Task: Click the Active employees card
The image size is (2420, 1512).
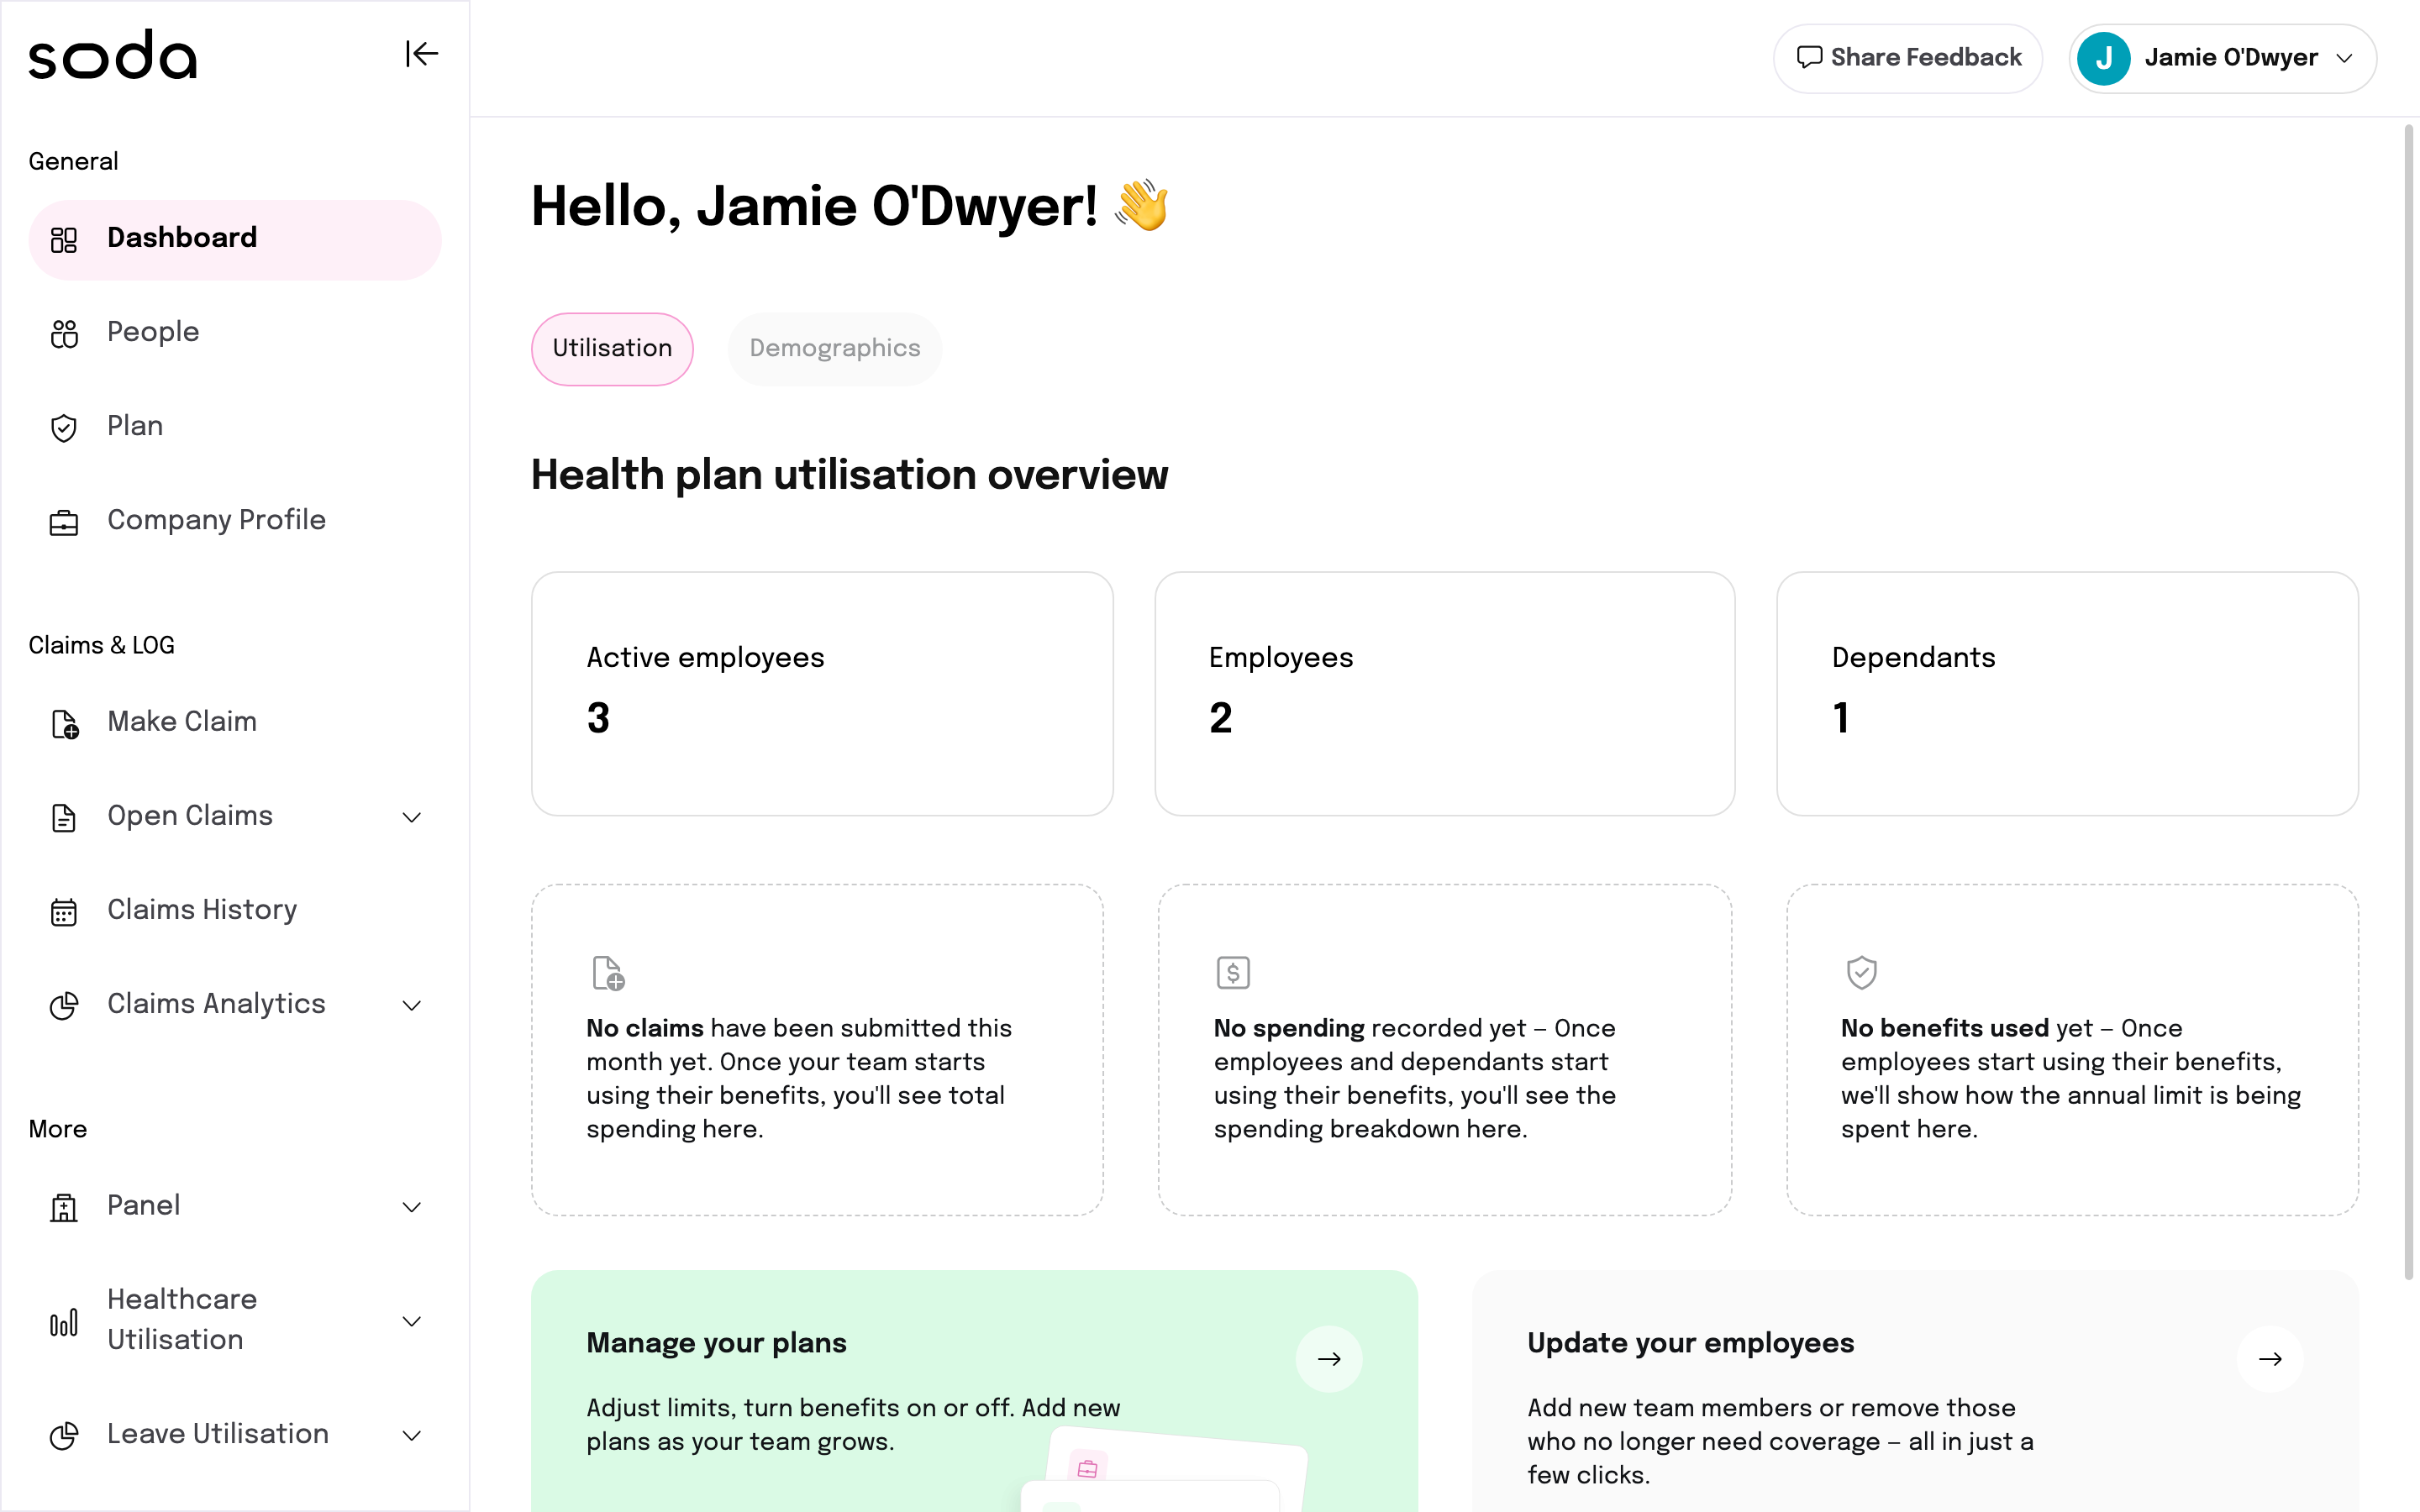Action: point(822,693)
